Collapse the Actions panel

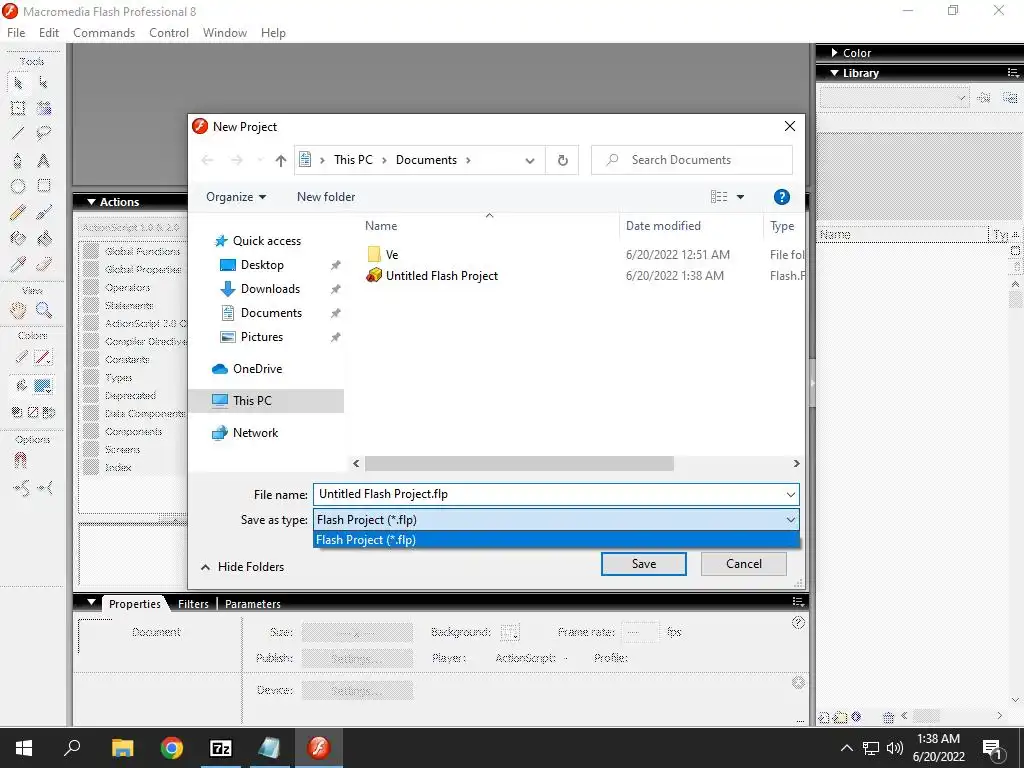tap(91, 202)
